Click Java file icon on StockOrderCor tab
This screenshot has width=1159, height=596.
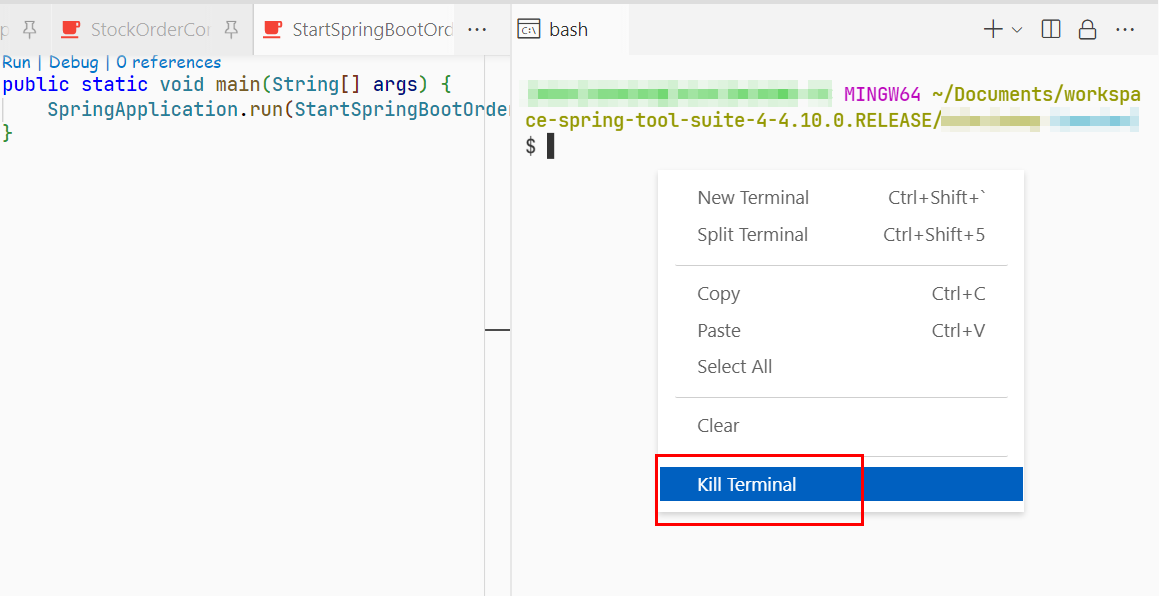(70, 30)
